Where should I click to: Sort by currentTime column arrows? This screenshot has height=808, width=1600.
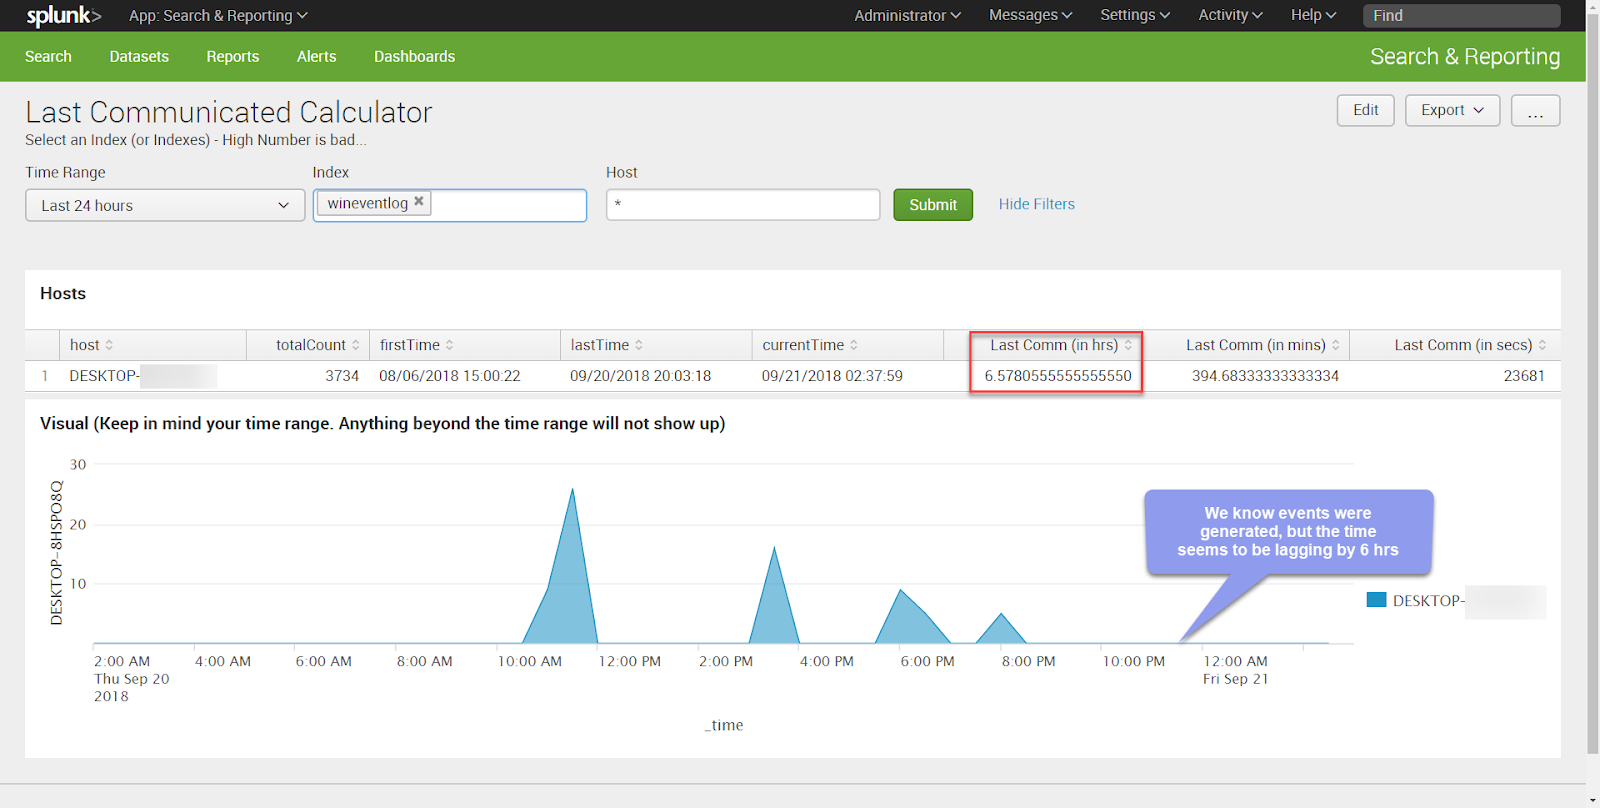(854, 345)
